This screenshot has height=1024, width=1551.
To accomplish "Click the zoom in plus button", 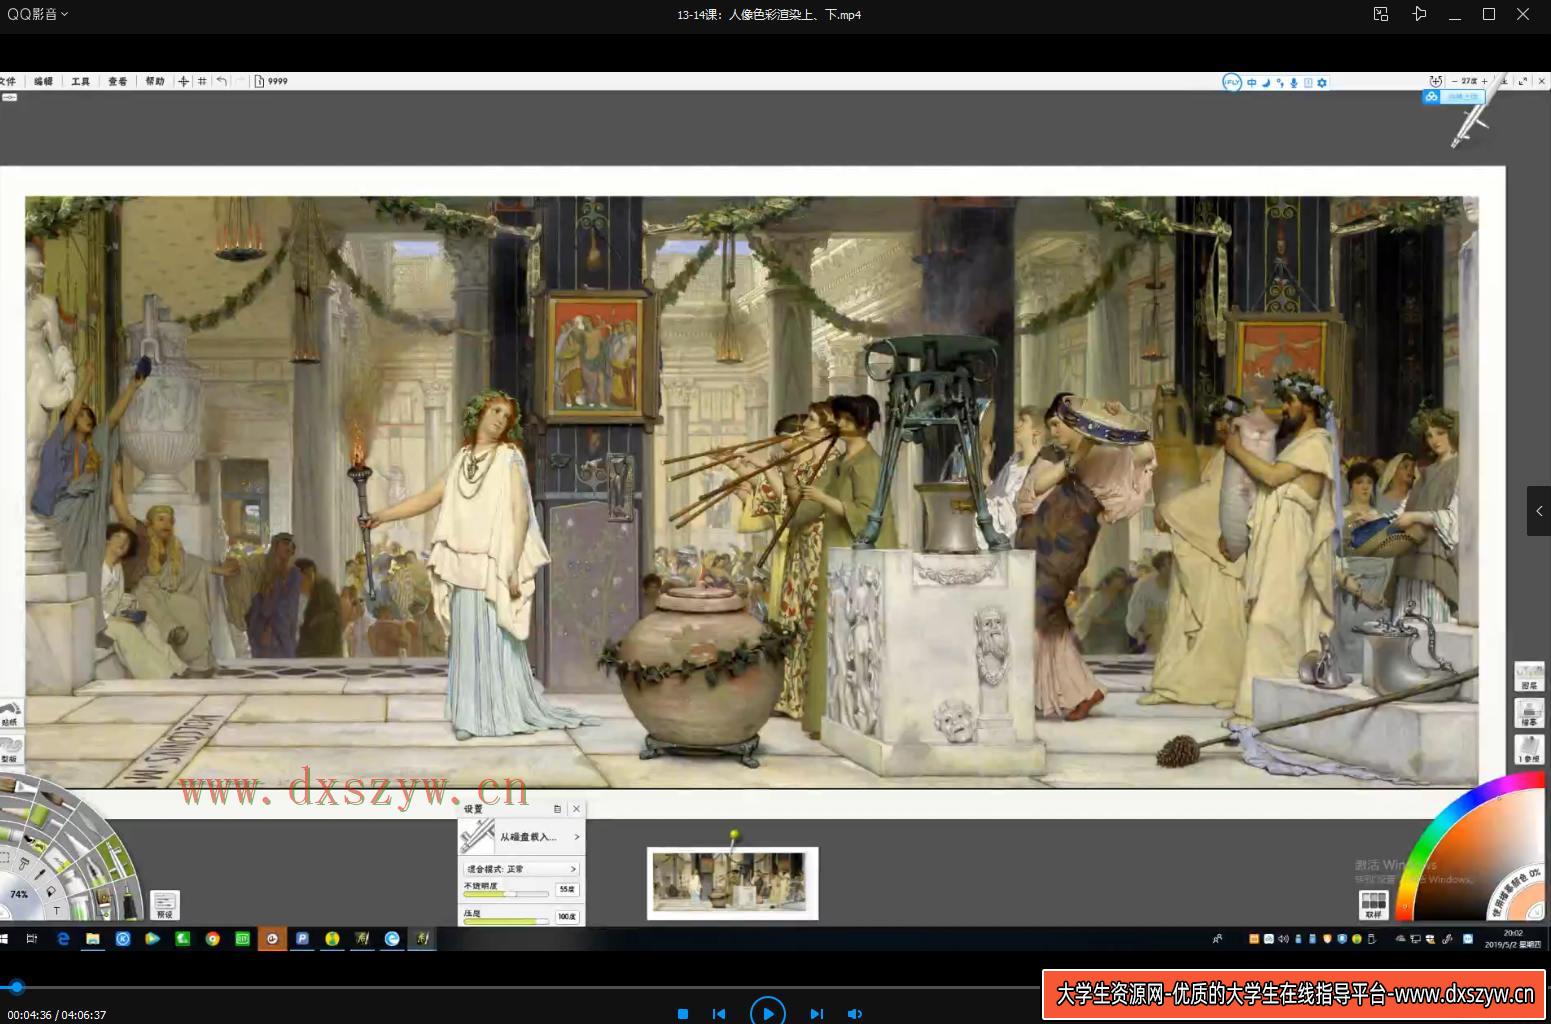I will (1484, 82).
